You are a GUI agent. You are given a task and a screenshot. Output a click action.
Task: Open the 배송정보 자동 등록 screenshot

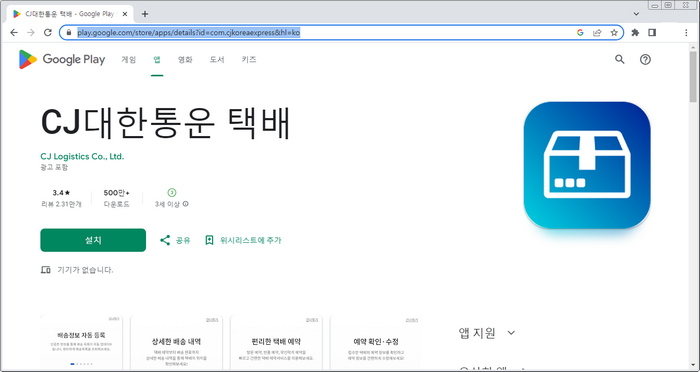coord(81,343)
